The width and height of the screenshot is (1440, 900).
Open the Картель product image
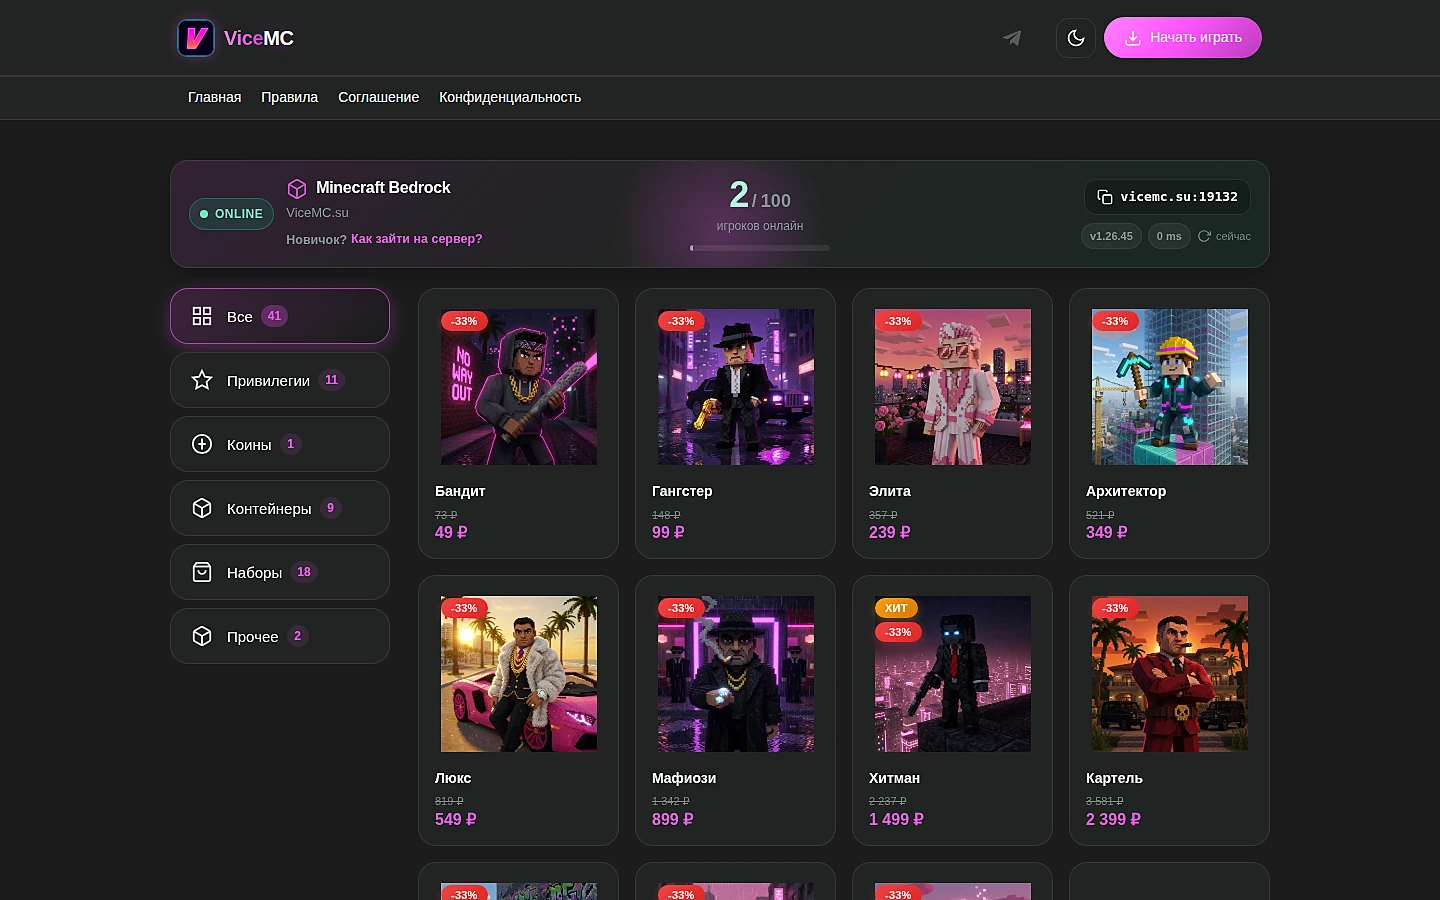click(1170, 674)
